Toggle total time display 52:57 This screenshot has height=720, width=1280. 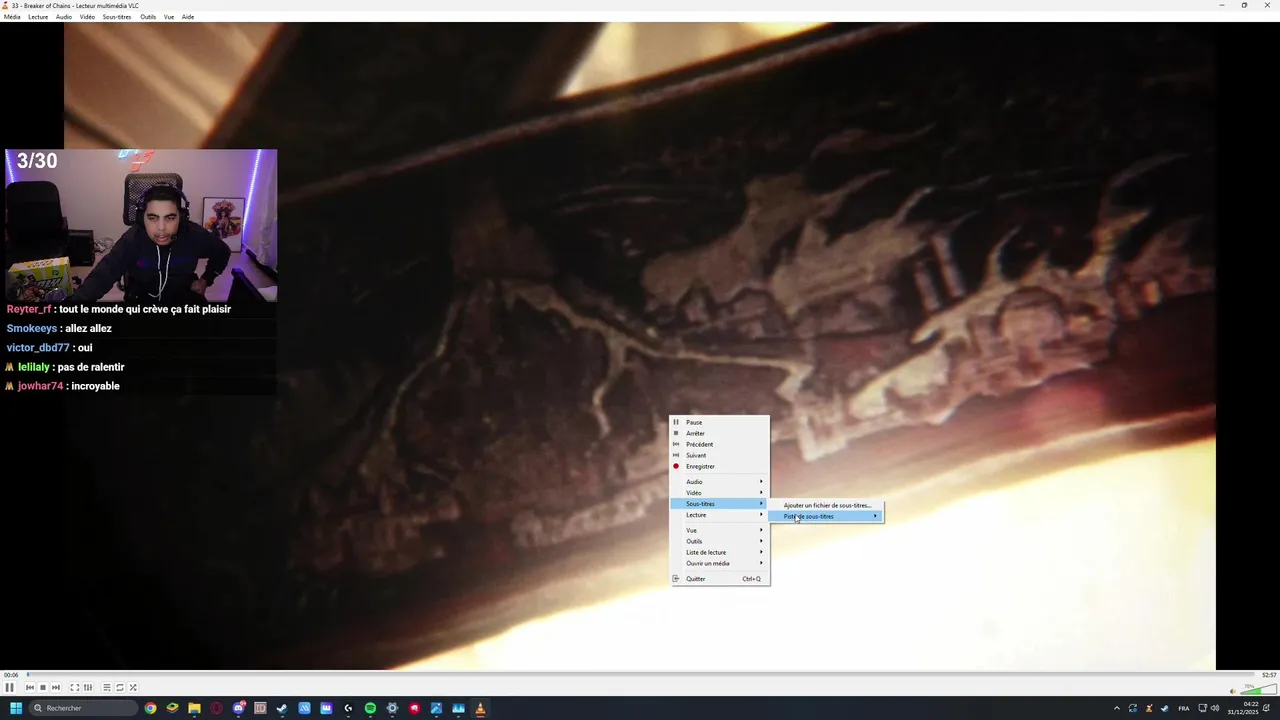(x=1269, y=675)
